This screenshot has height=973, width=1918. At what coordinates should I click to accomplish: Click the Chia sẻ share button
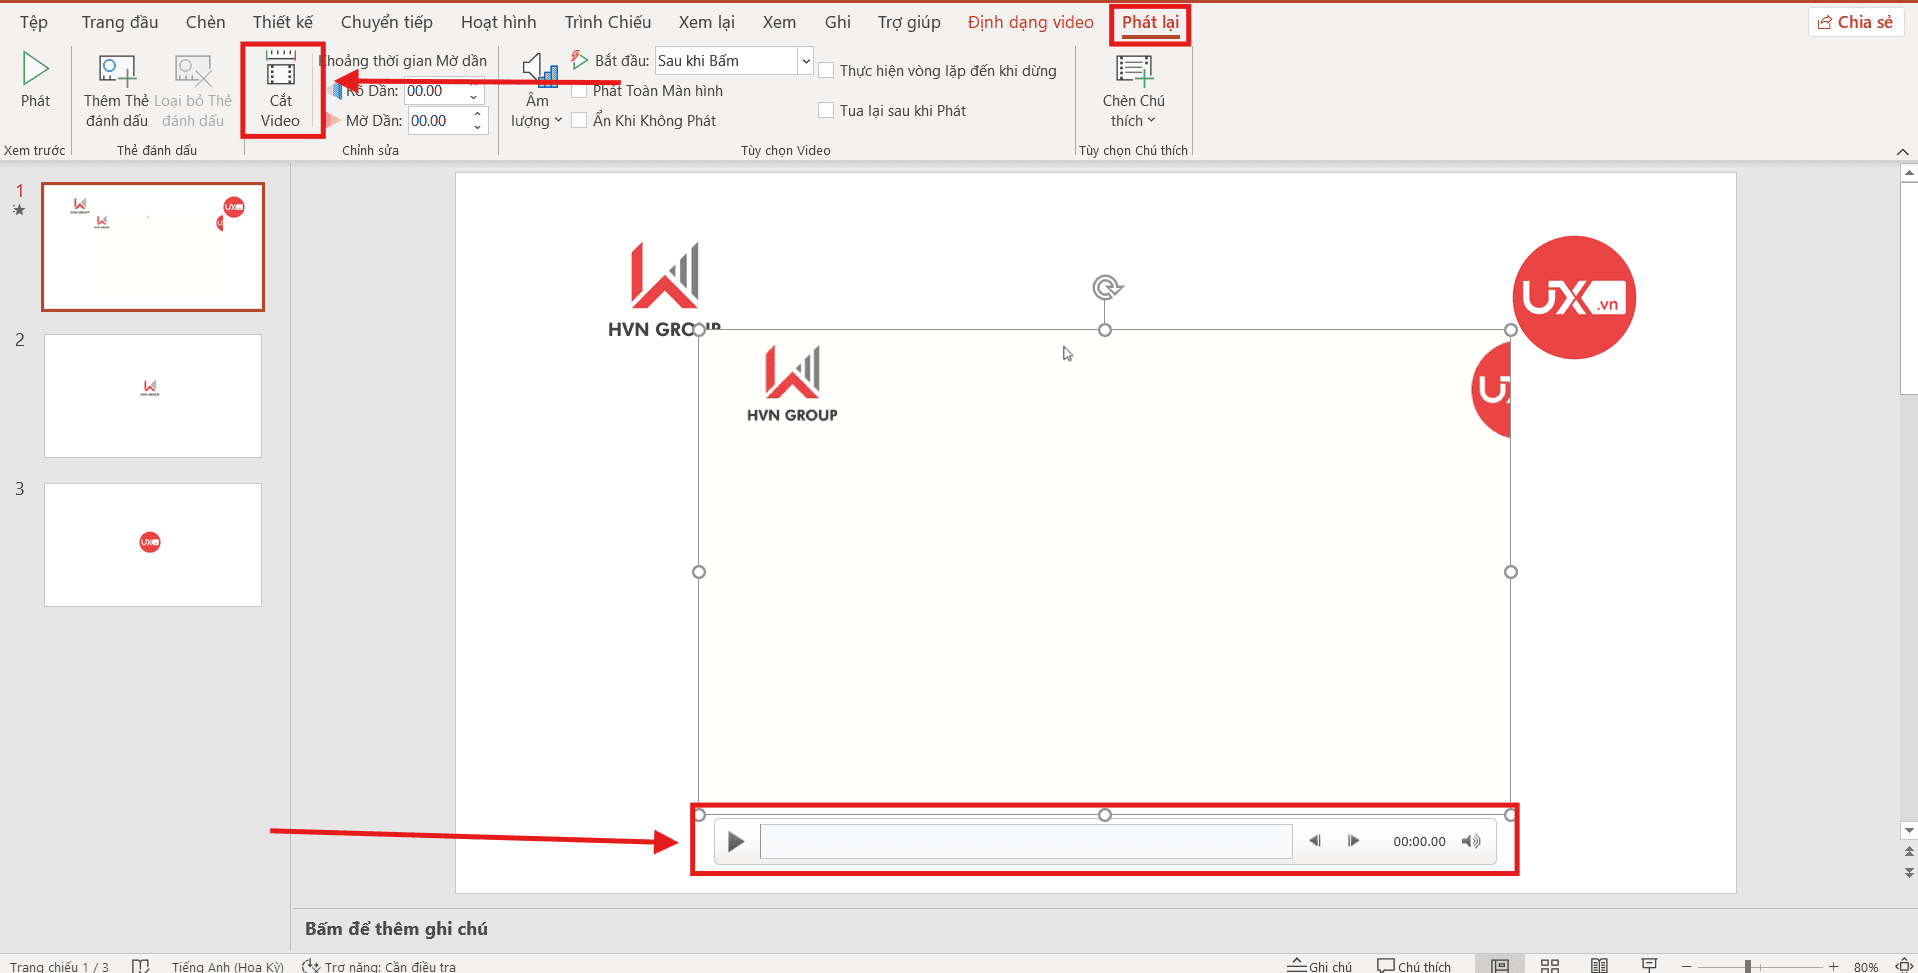click(1855, 22)
